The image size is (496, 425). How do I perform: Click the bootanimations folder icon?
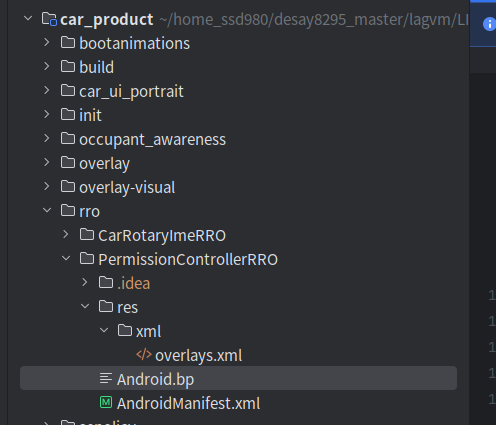coord(68,42)
